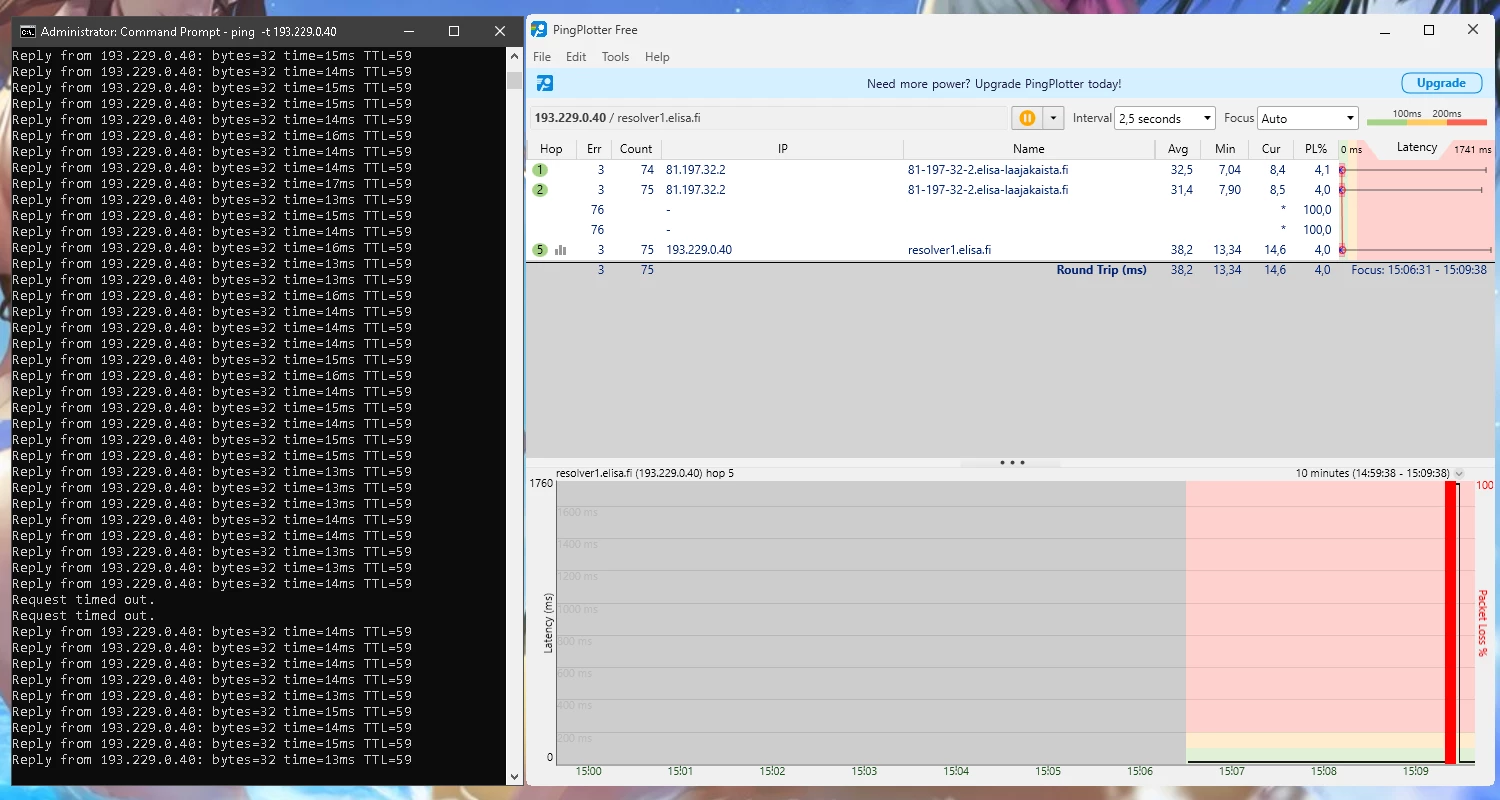Click the 'Focus: 15:06:31 - 15:09:38' text
Image resolution: width=1500 pixels, height=800 pixels.
tap(1419, 270)
